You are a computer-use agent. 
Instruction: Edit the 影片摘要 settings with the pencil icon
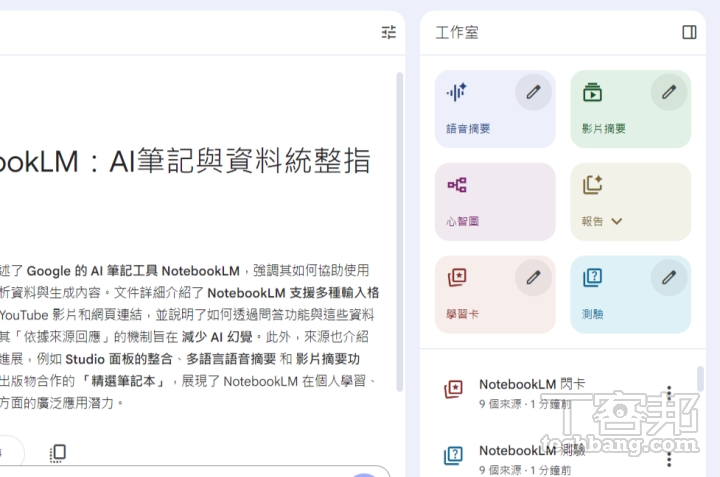tap(669, 92)
